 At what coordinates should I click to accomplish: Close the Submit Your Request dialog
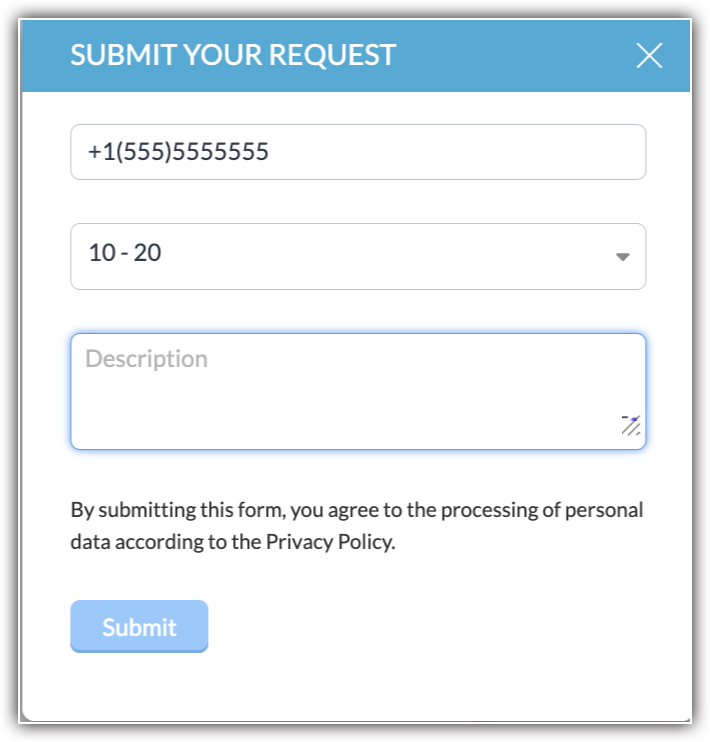click(x=649, y=56)
